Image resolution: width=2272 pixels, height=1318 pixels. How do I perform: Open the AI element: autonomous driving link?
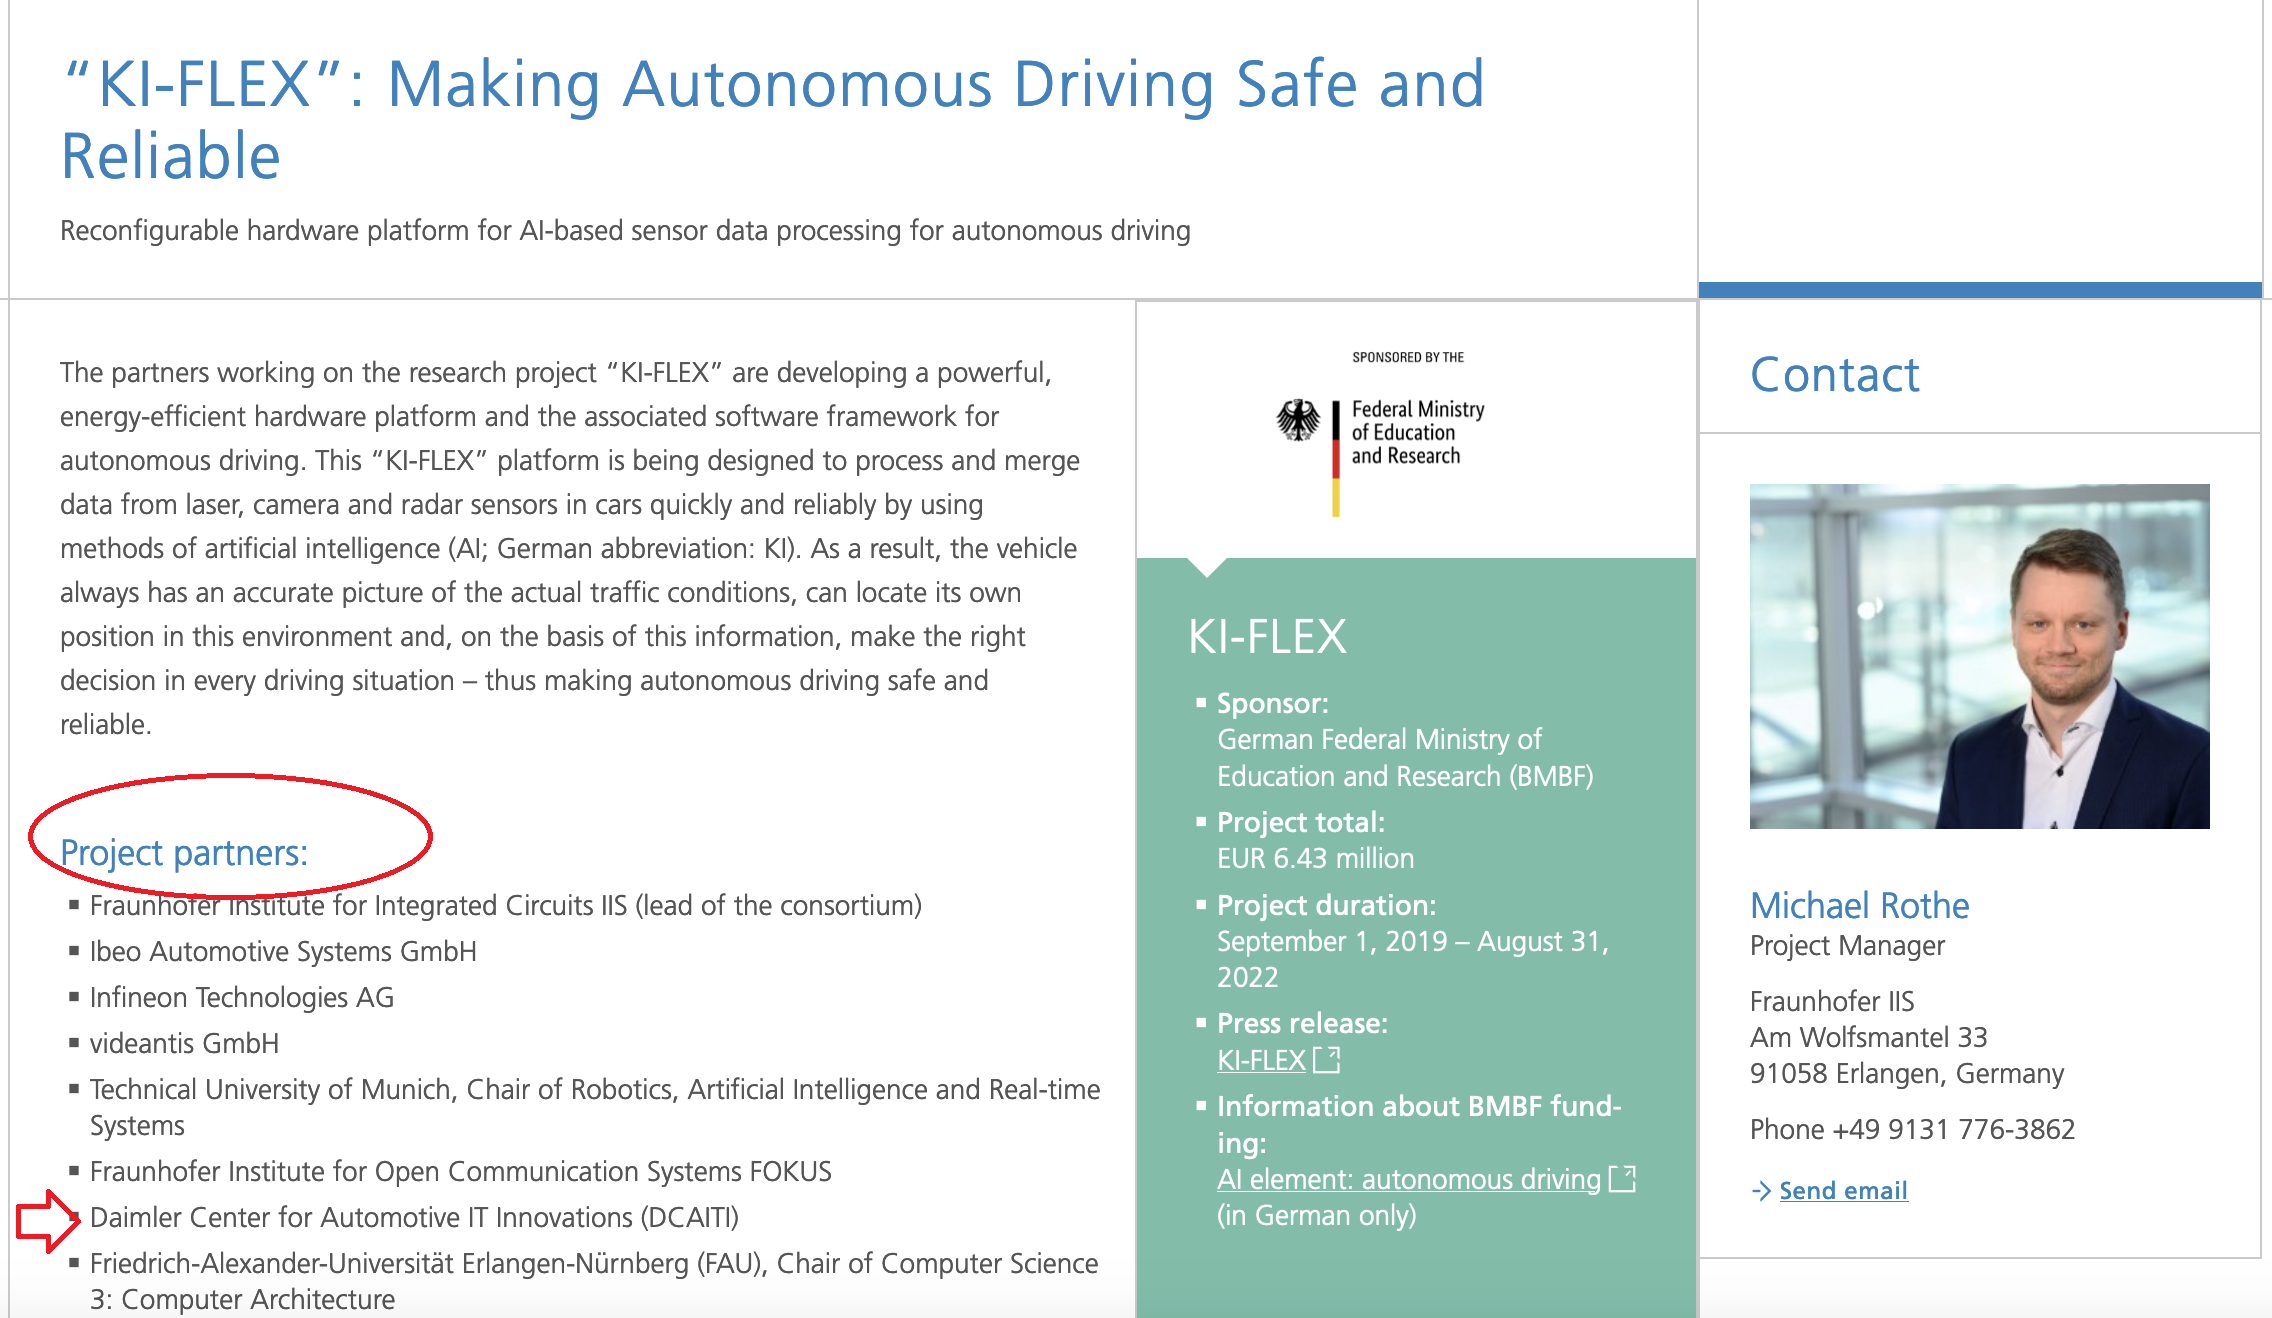pyautogui.click(x=1408, y=1179)
